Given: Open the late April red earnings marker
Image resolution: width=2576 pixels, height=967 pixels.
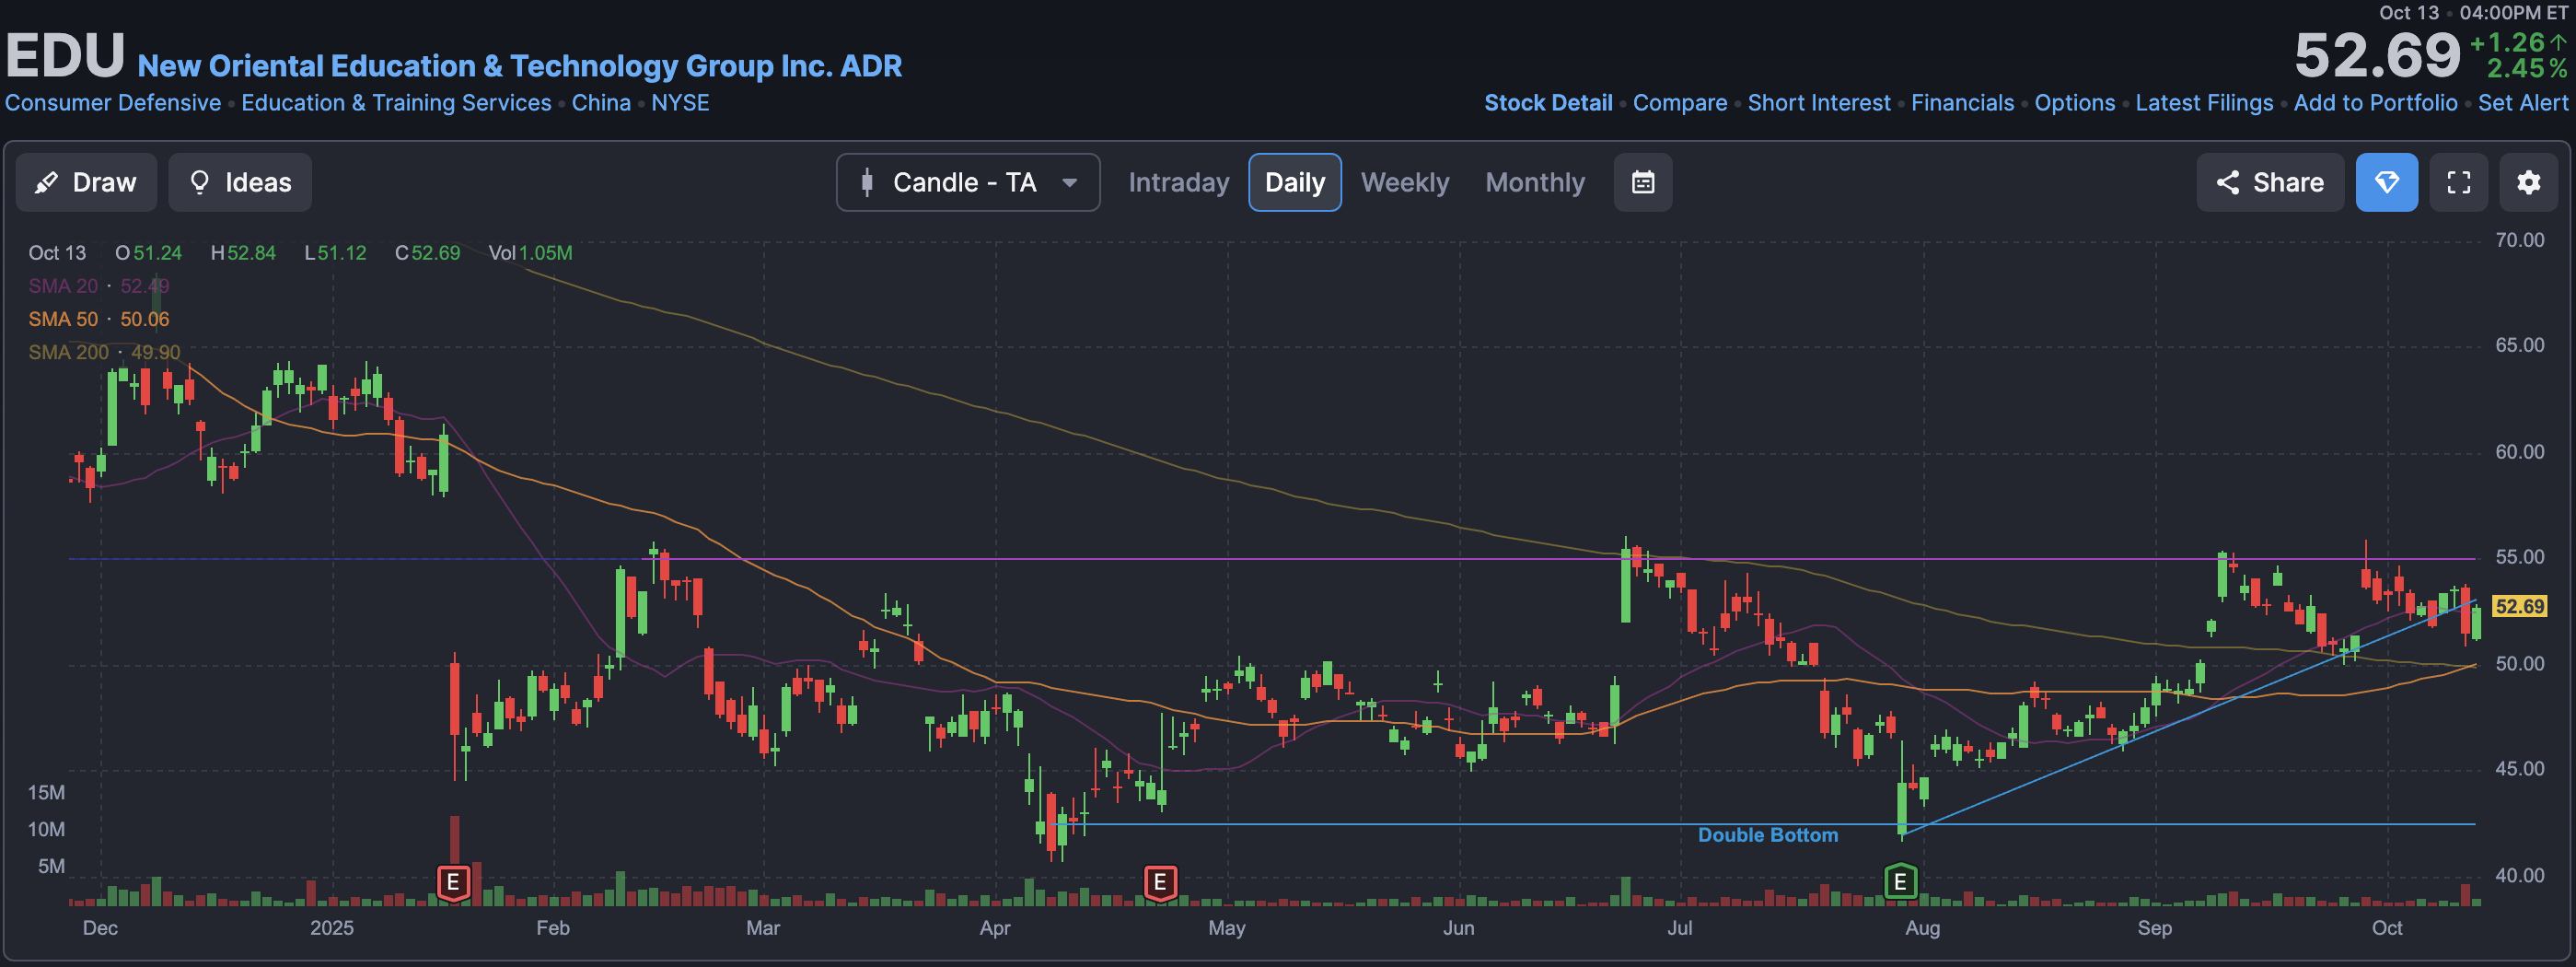Looking at the screenshot, I should [1160, 883].
